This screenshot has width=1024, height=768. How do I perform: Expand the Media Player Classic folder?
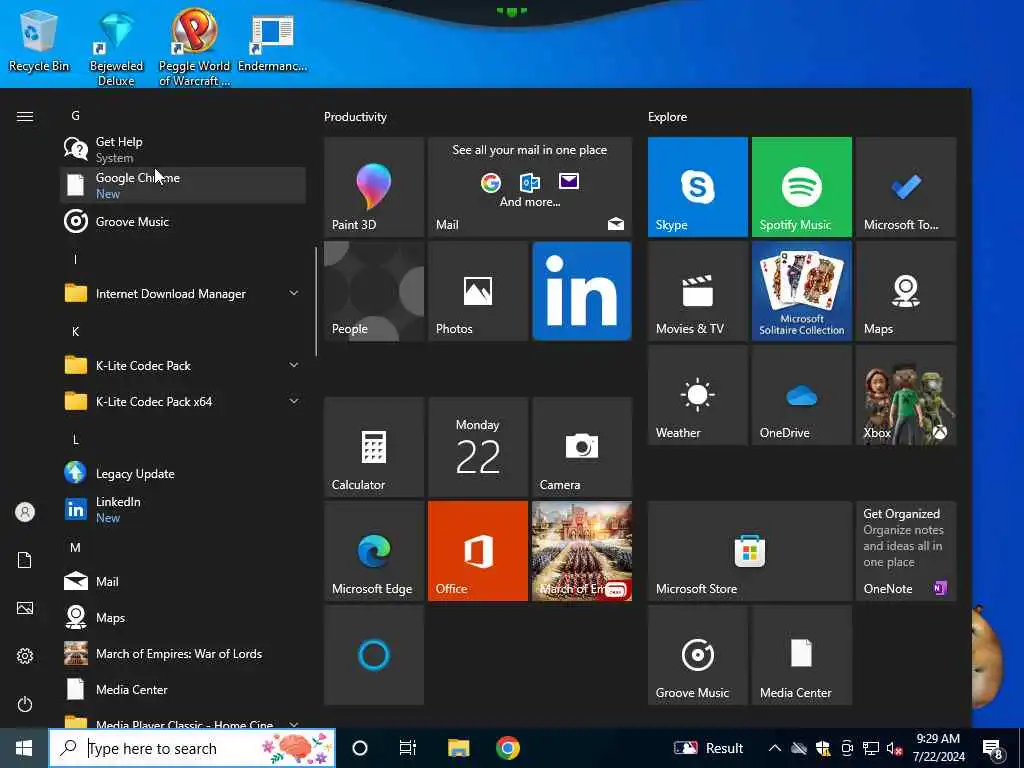[183, 722]
